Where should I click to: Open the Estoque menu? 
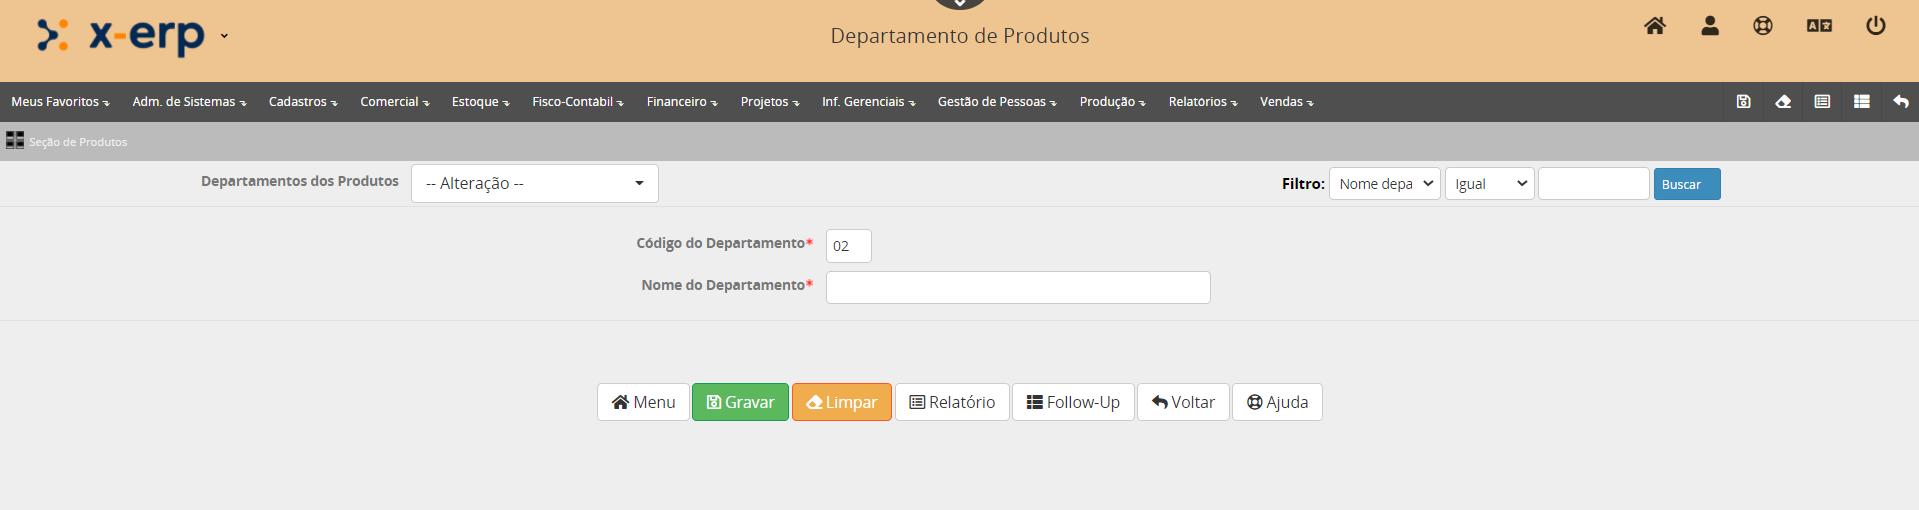click(480, 102)
